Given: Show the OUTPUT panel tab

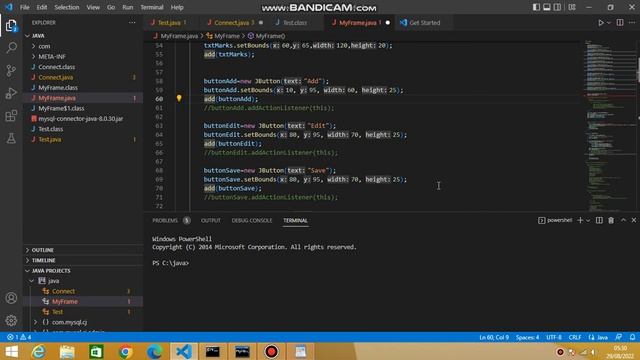Looking at the screenshot, I should point(211,220).
